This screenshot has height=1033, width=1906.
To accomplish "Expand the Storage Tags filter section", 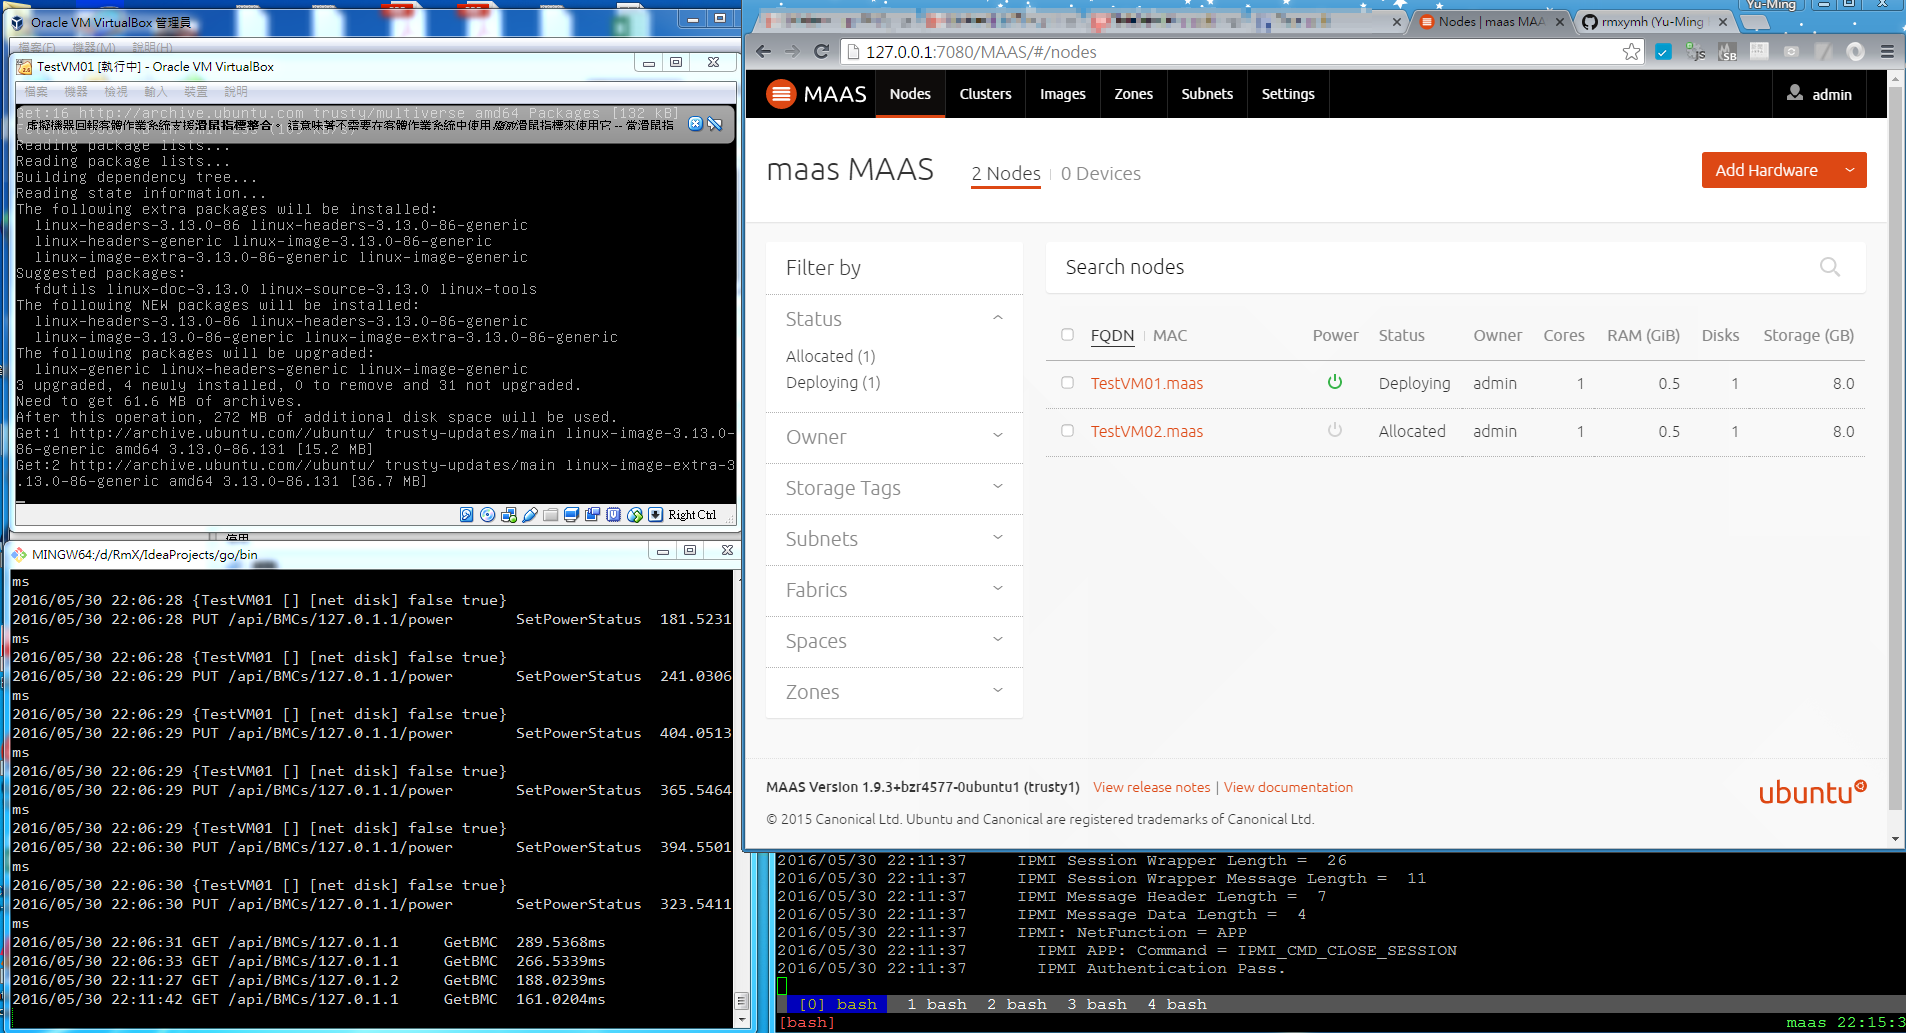I will point(894,488).
